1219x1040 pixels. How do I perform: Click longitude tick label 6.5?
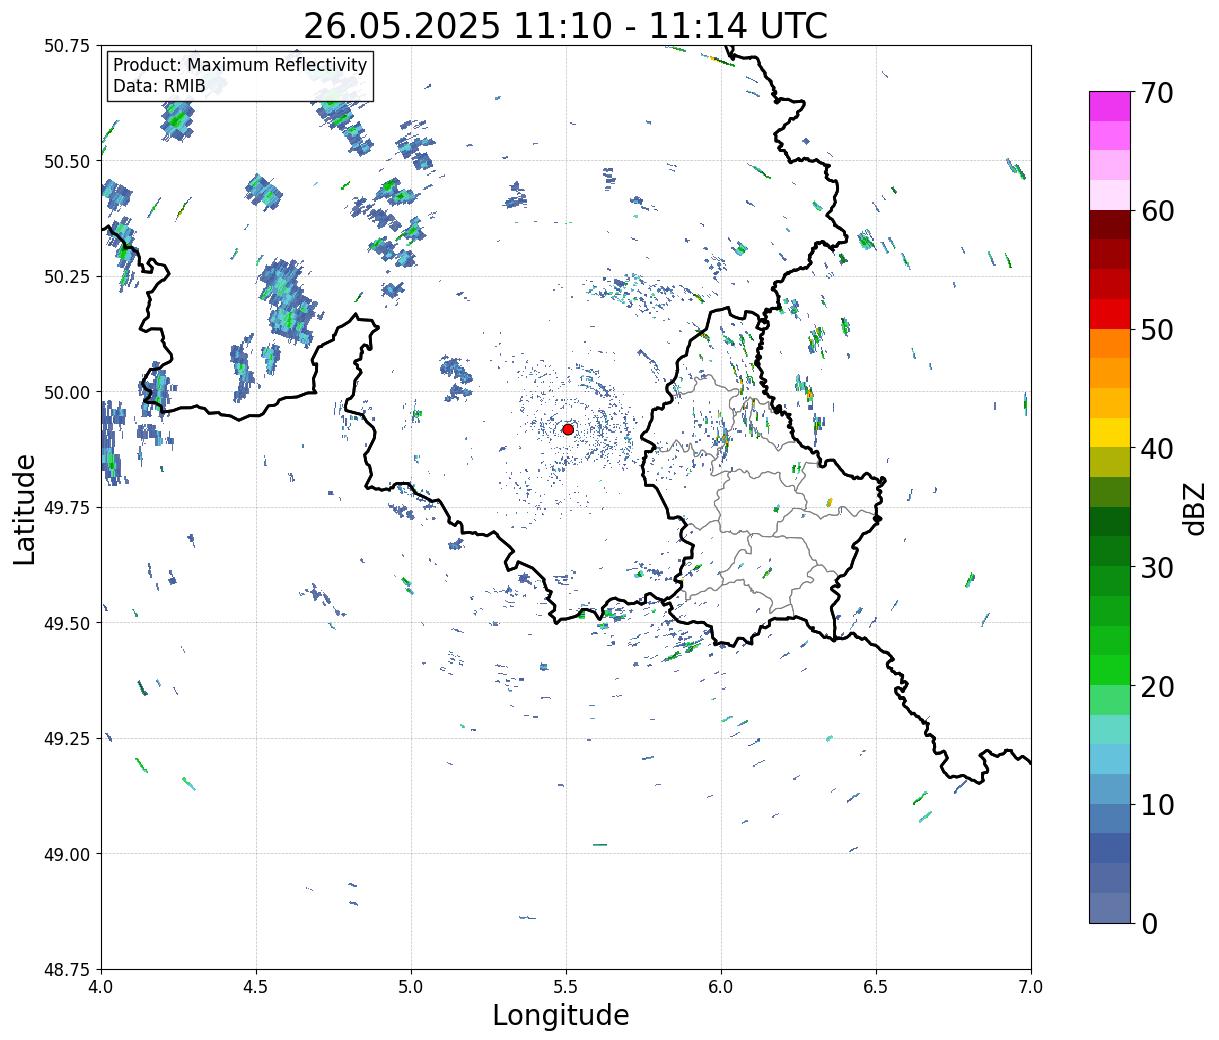pos(876,987)
